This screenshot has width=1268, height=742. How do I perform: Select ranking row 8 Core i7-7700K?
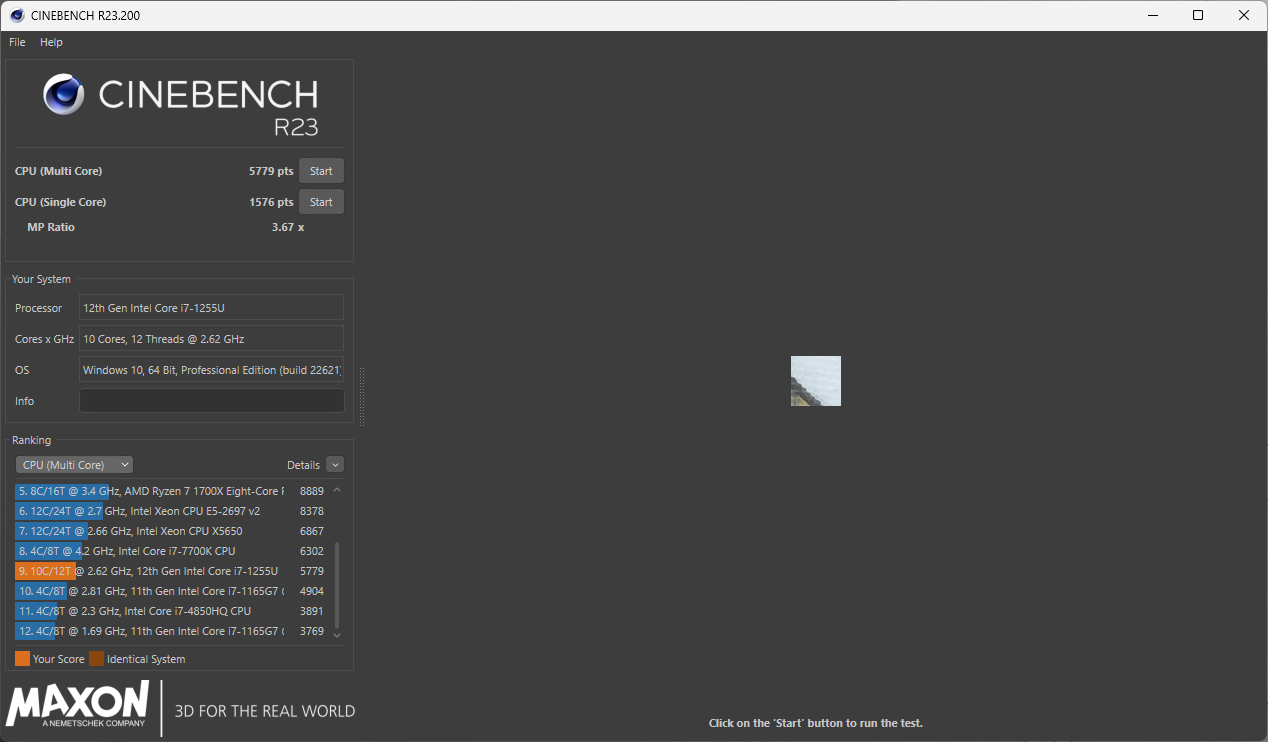click(x=171, y=551)
